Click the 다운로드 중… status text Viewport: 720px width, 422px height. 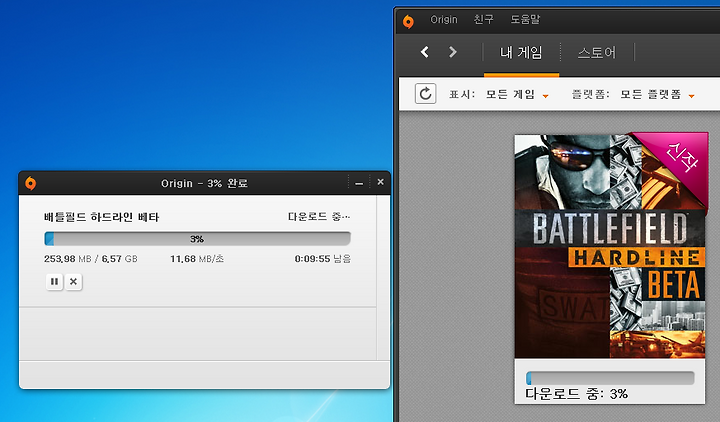(x=319, y=216)
